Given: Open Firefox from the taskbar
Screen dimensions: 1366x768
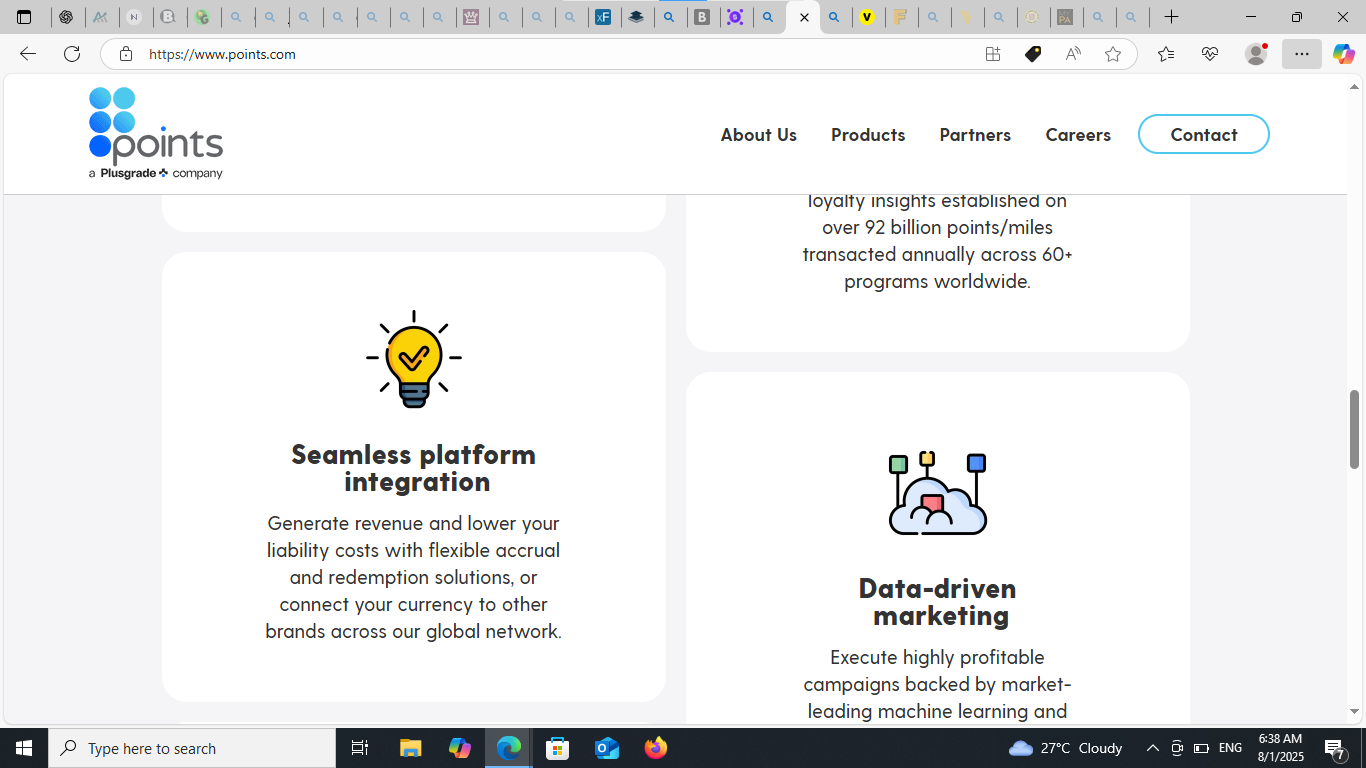Looking at the screenshot, I should (x=656, y=748).
